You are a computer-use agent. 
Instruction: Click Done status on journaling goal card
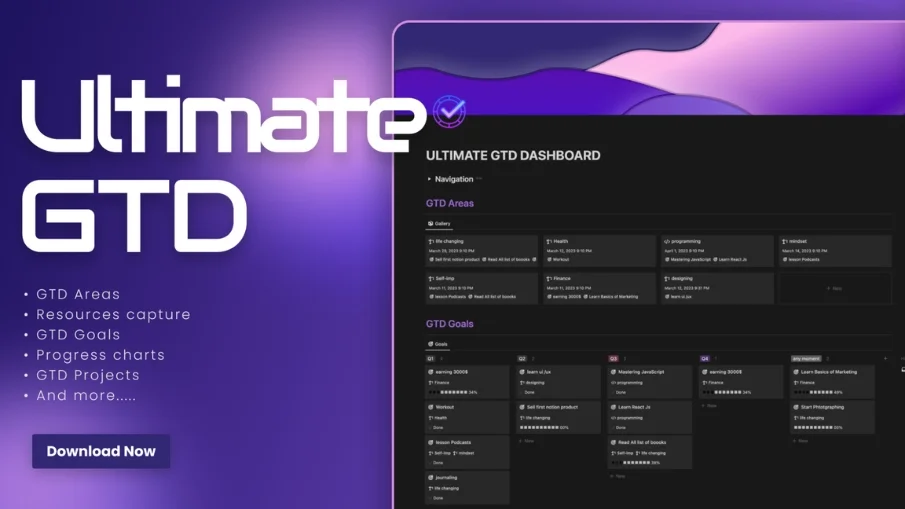(436, 498)
